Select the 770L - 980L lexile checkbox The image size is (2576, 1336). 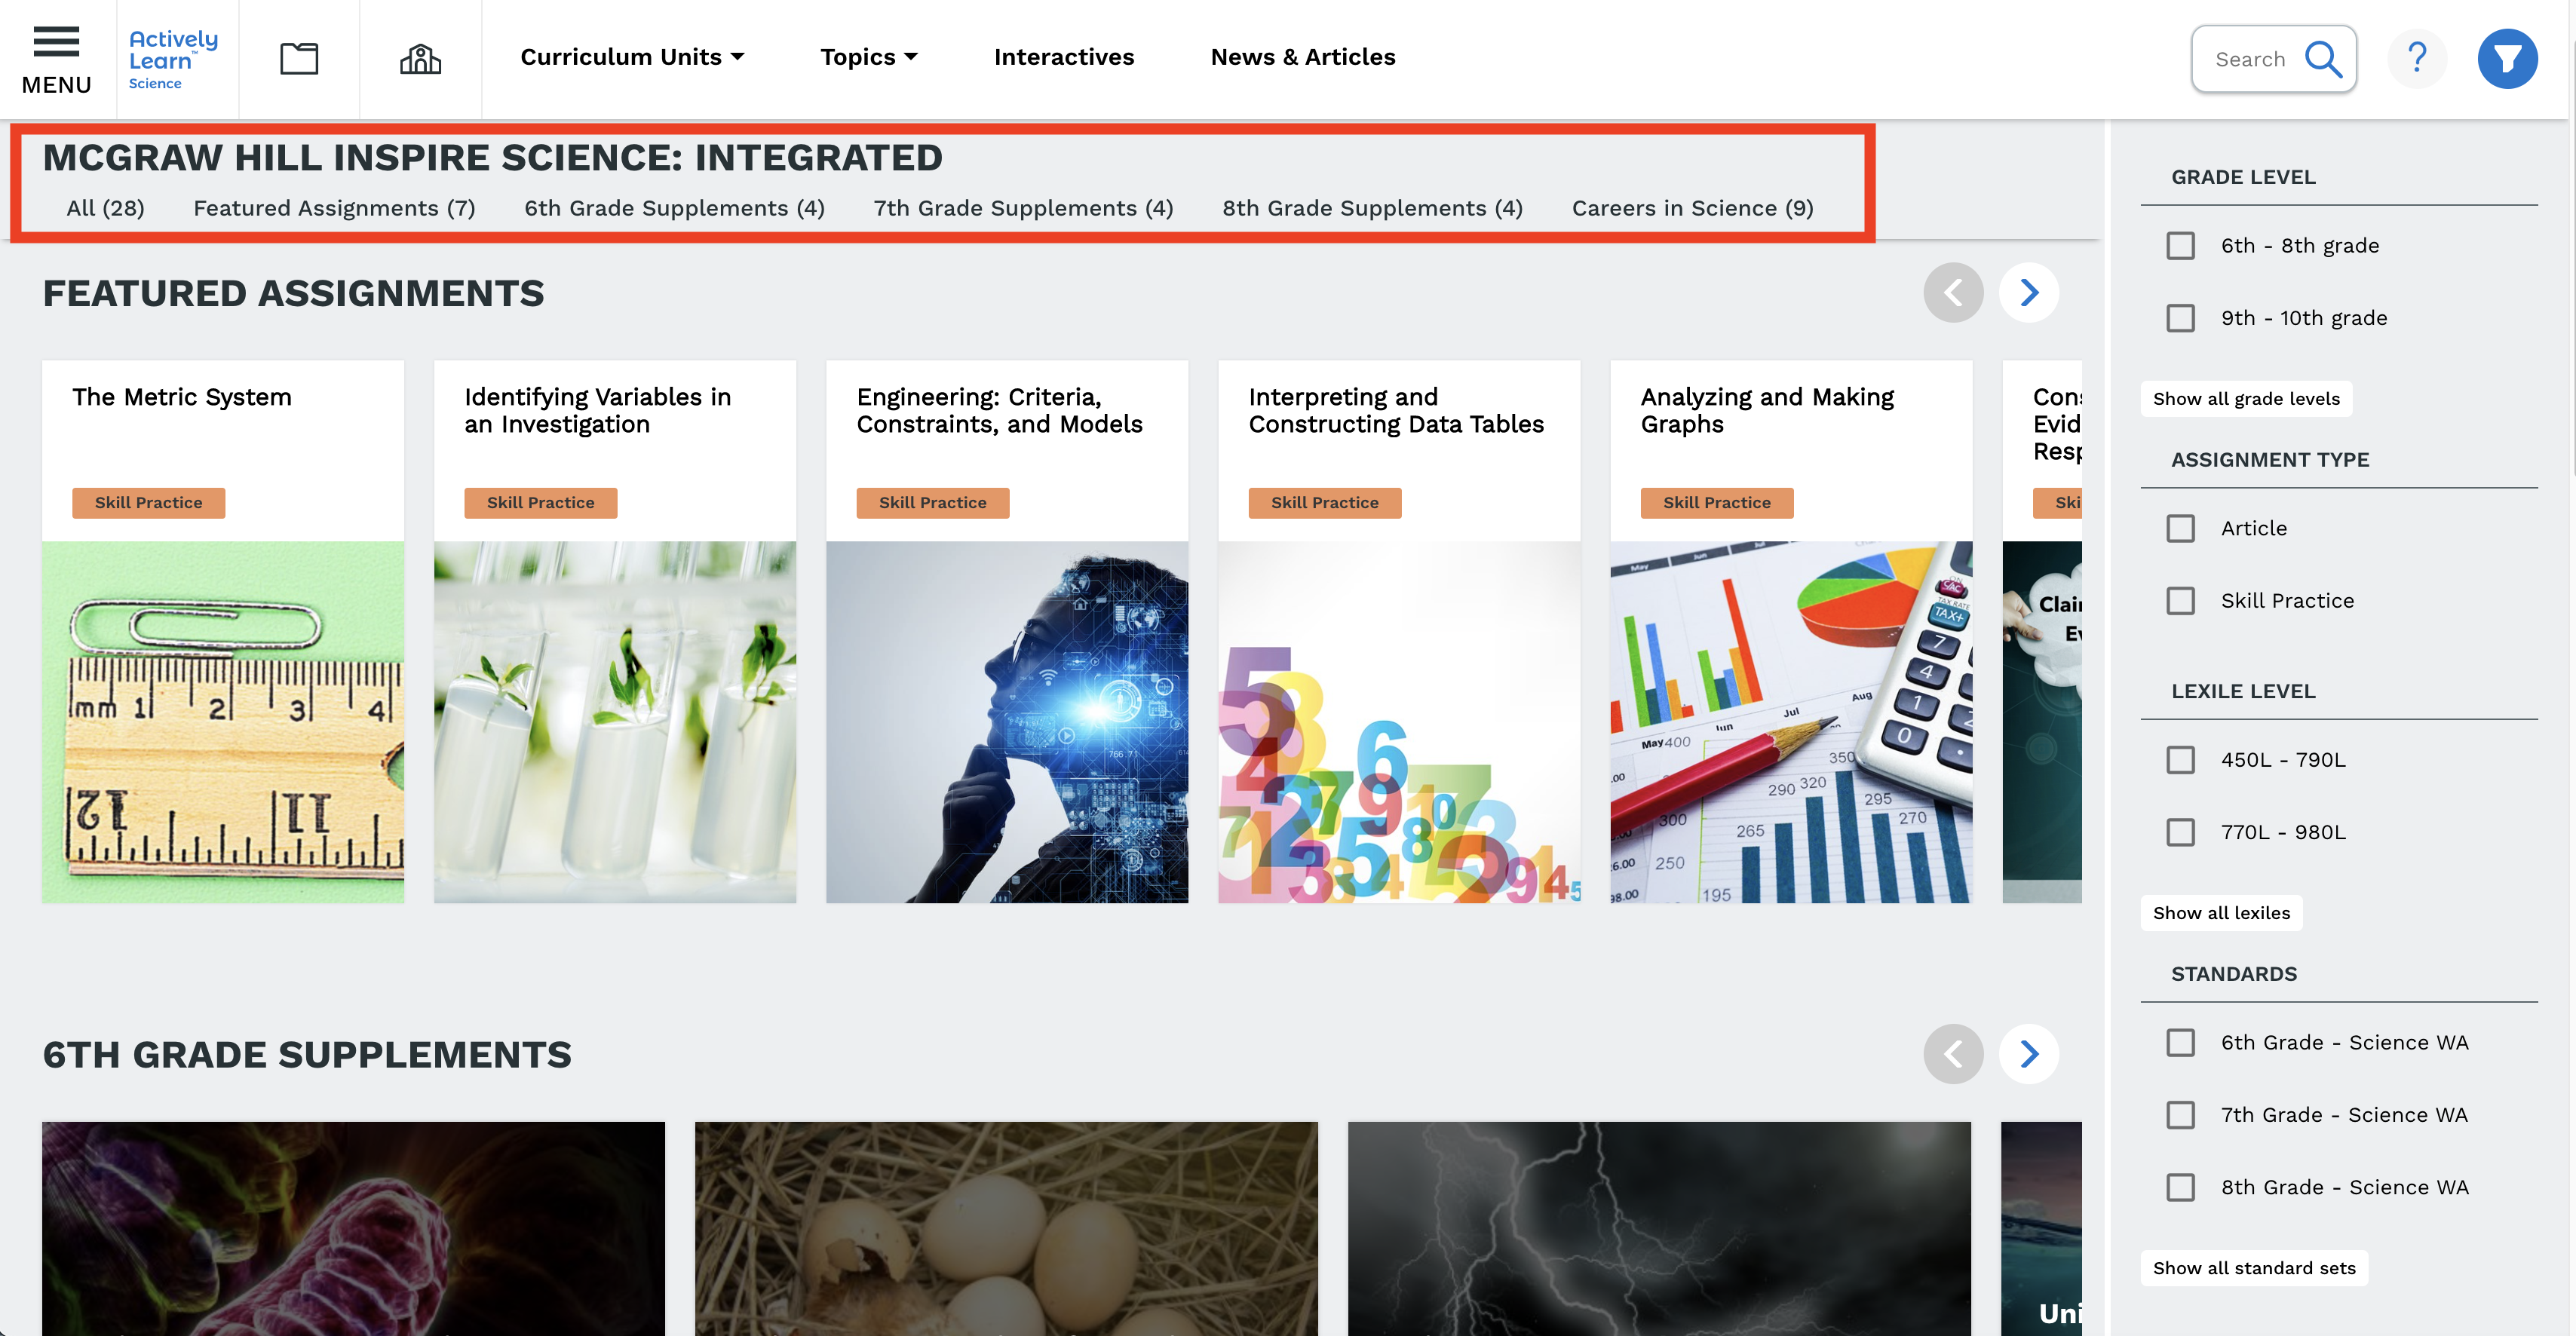pos(2180,831)
